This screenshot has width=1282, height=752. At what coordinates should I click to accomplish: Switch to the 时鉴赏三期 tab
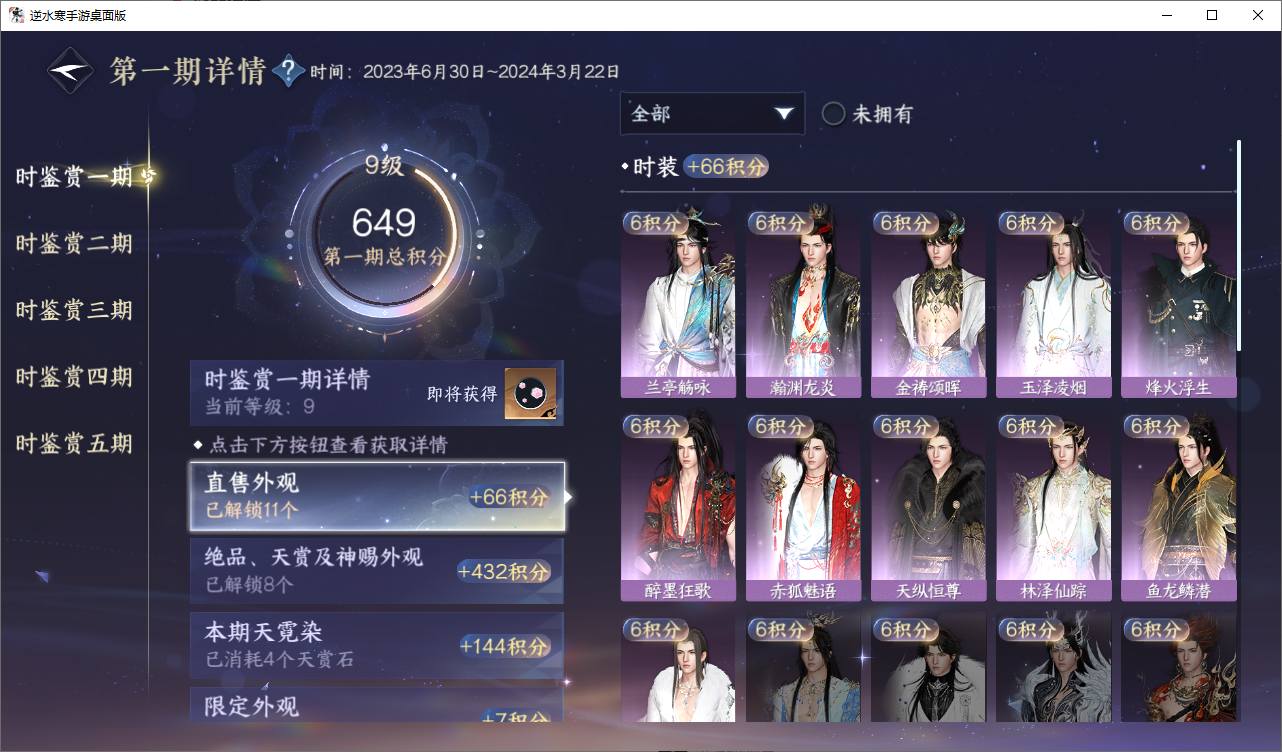tap(74, 310)
